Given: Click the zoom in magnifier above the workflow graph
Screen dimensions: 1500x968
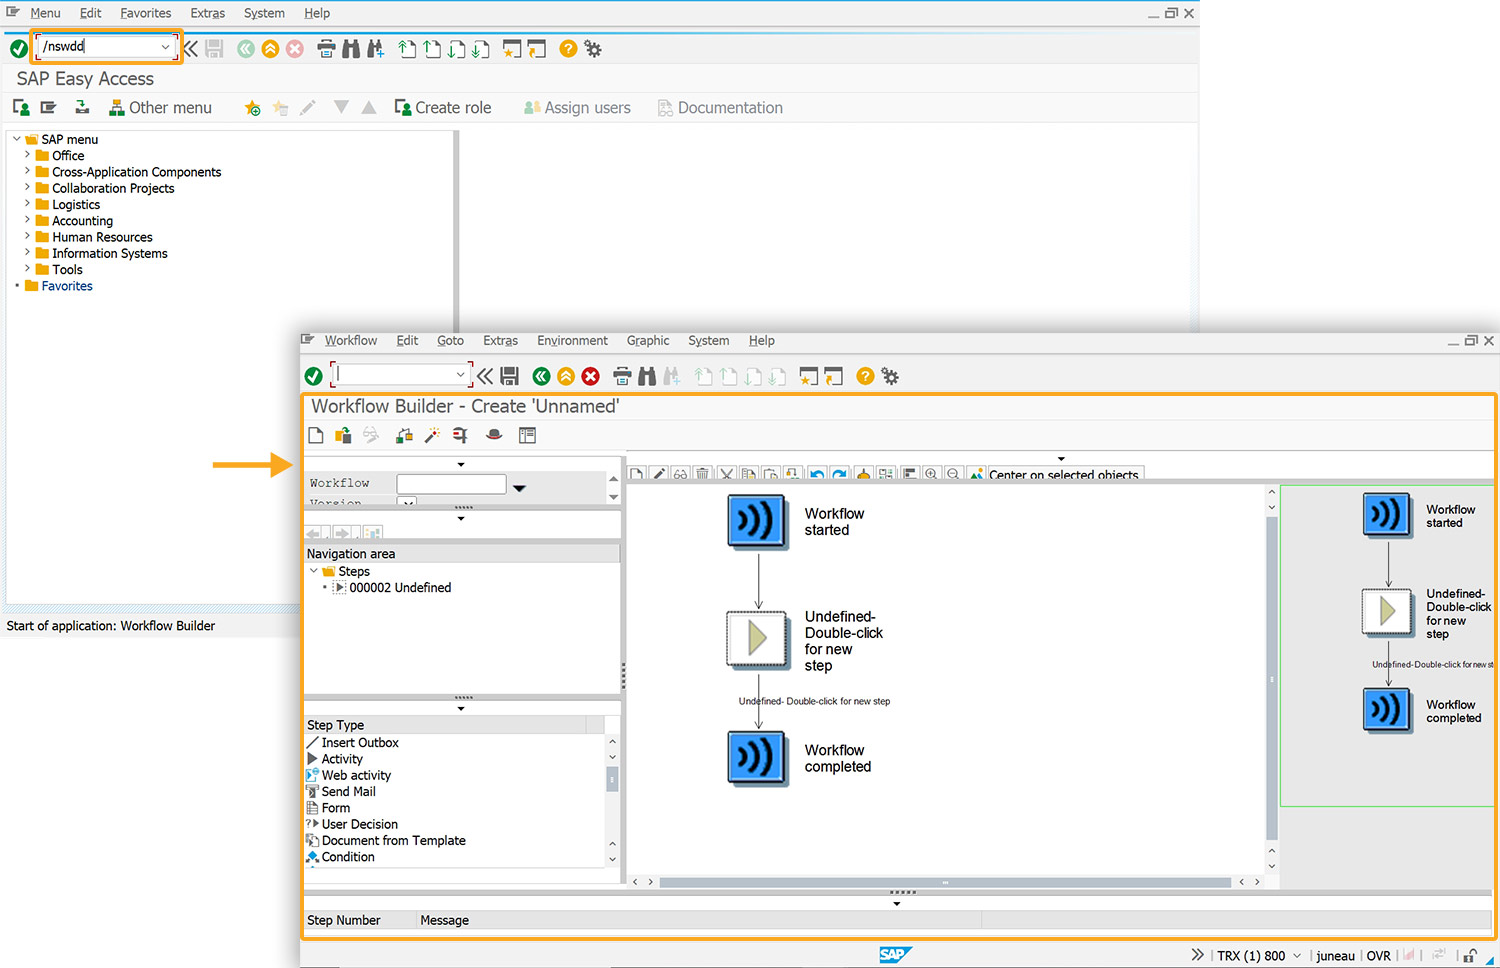Looking at the screenshot, I should [931, 474].
